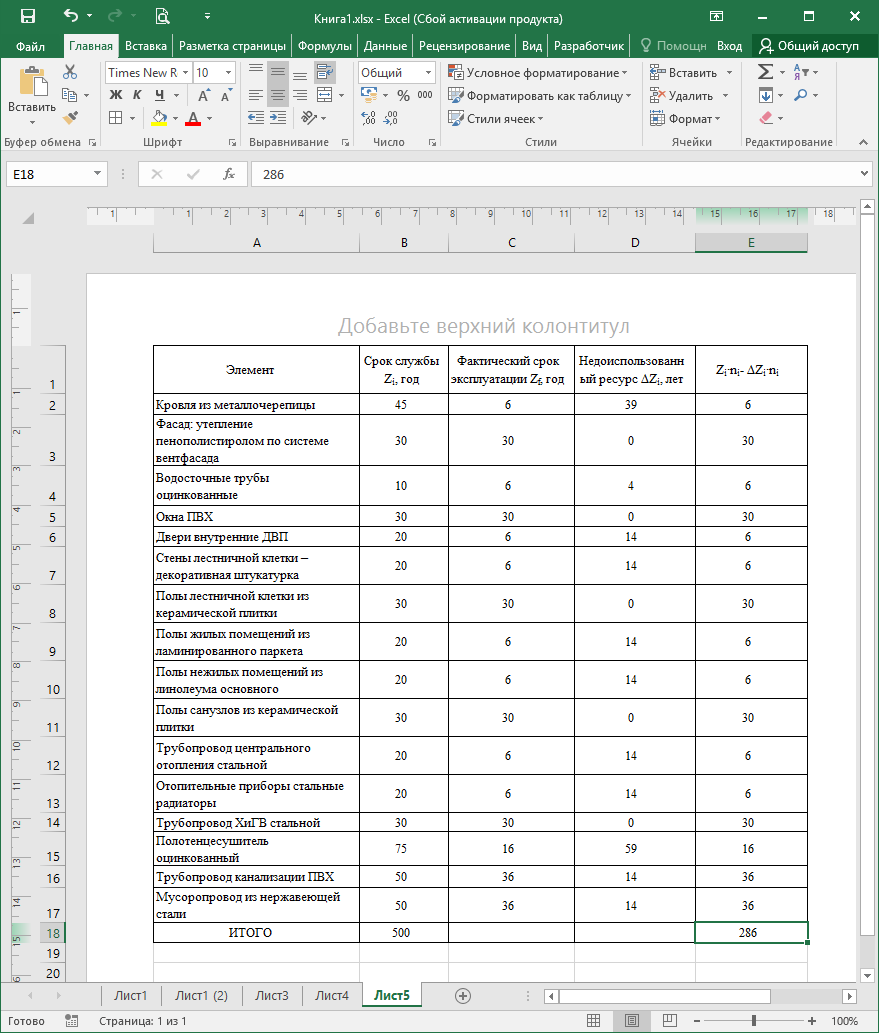Copy the selected cell
The image size is (879, 1033).
[x=69, y=95]
